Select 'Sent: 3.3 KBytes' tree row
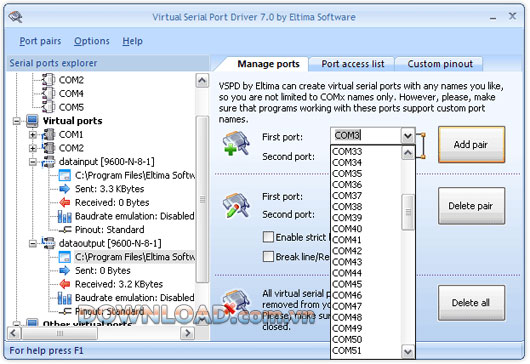 click(x=110, y=189)
